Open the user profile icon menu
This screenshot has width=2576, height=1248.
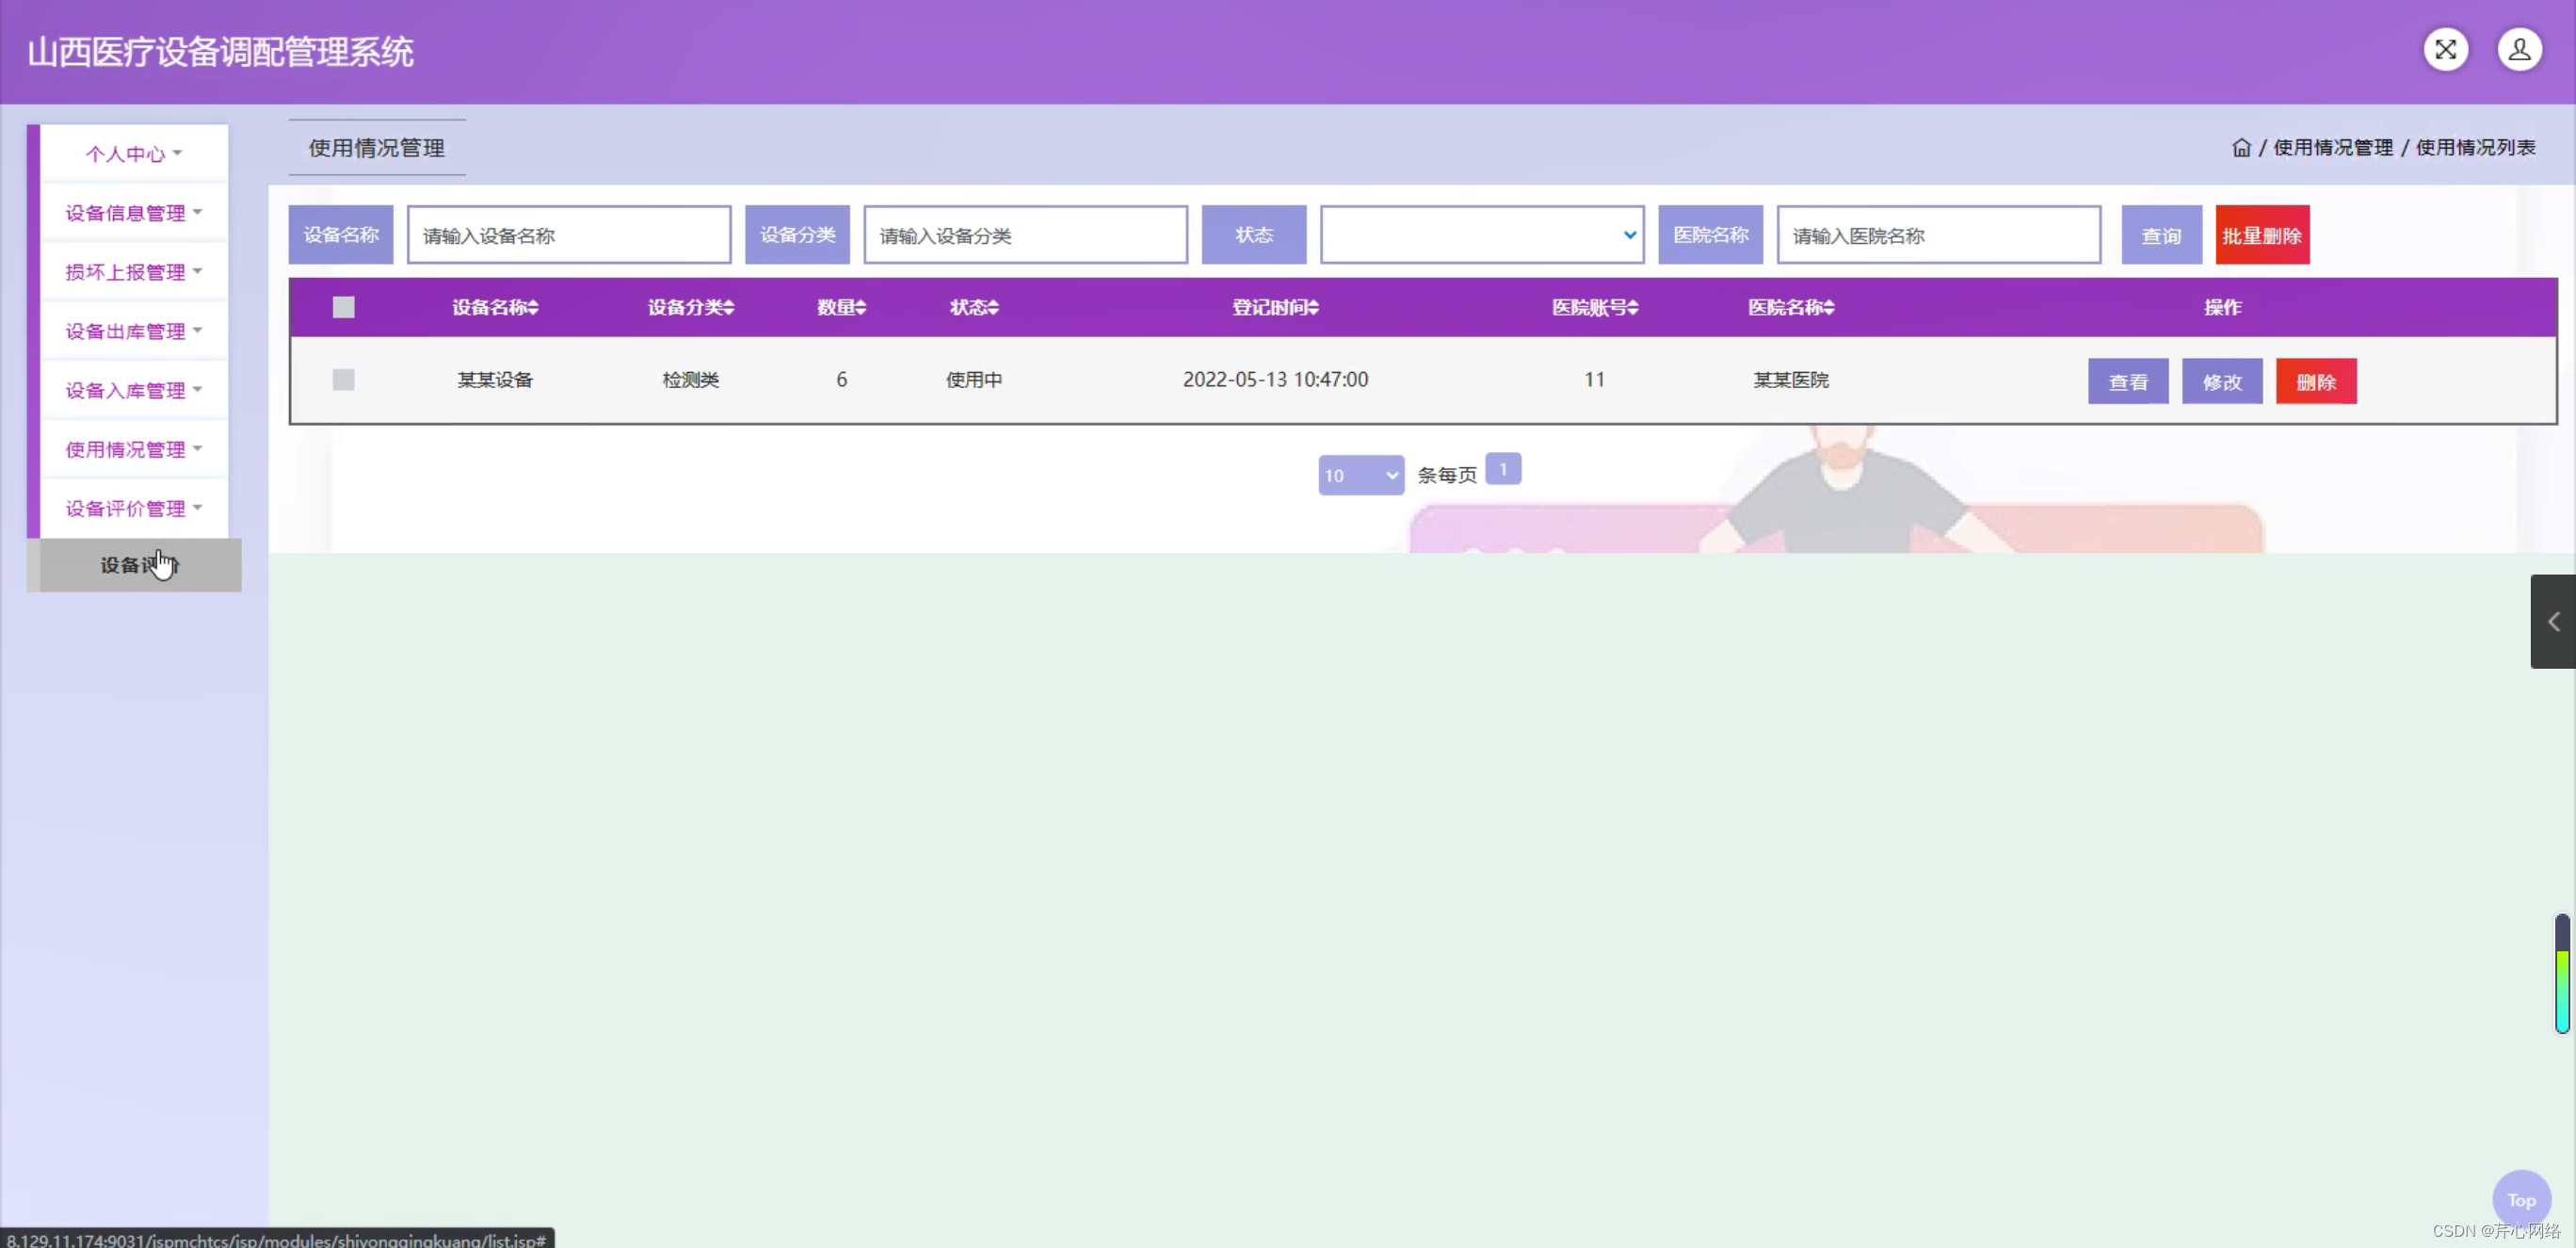coord(2519,49)
